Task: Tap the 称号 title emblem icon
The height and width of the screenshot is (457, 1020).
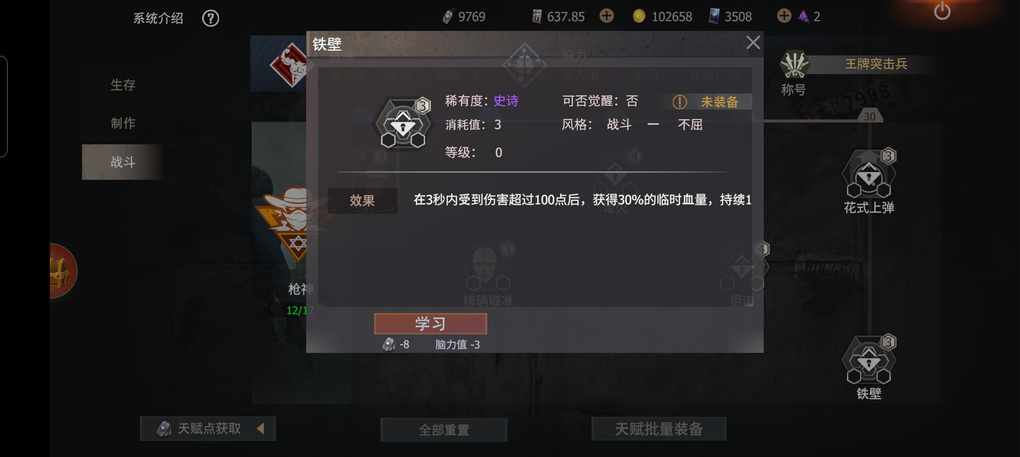Action: (x=794, y=66)
